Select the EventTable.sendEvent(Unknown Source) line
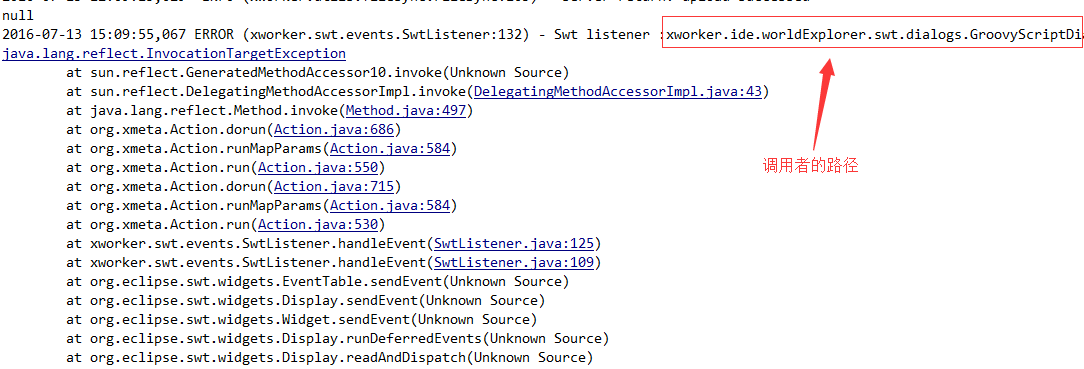The height and width of the screenshot is (369, 1084). coord(318,281)
